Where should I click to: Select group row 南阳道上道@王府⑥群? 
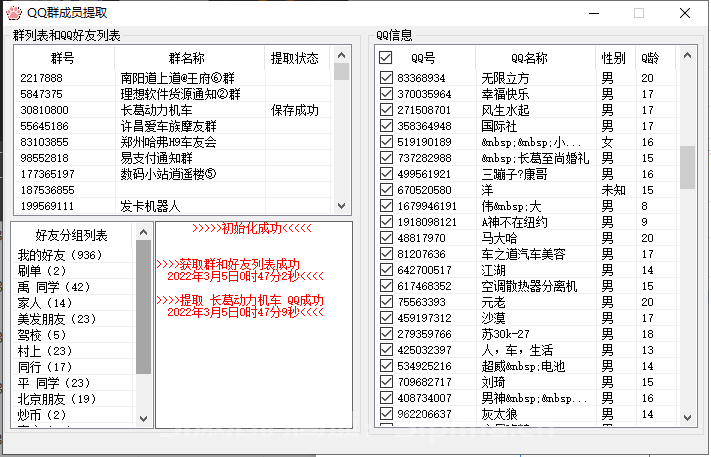coord(172,78)
